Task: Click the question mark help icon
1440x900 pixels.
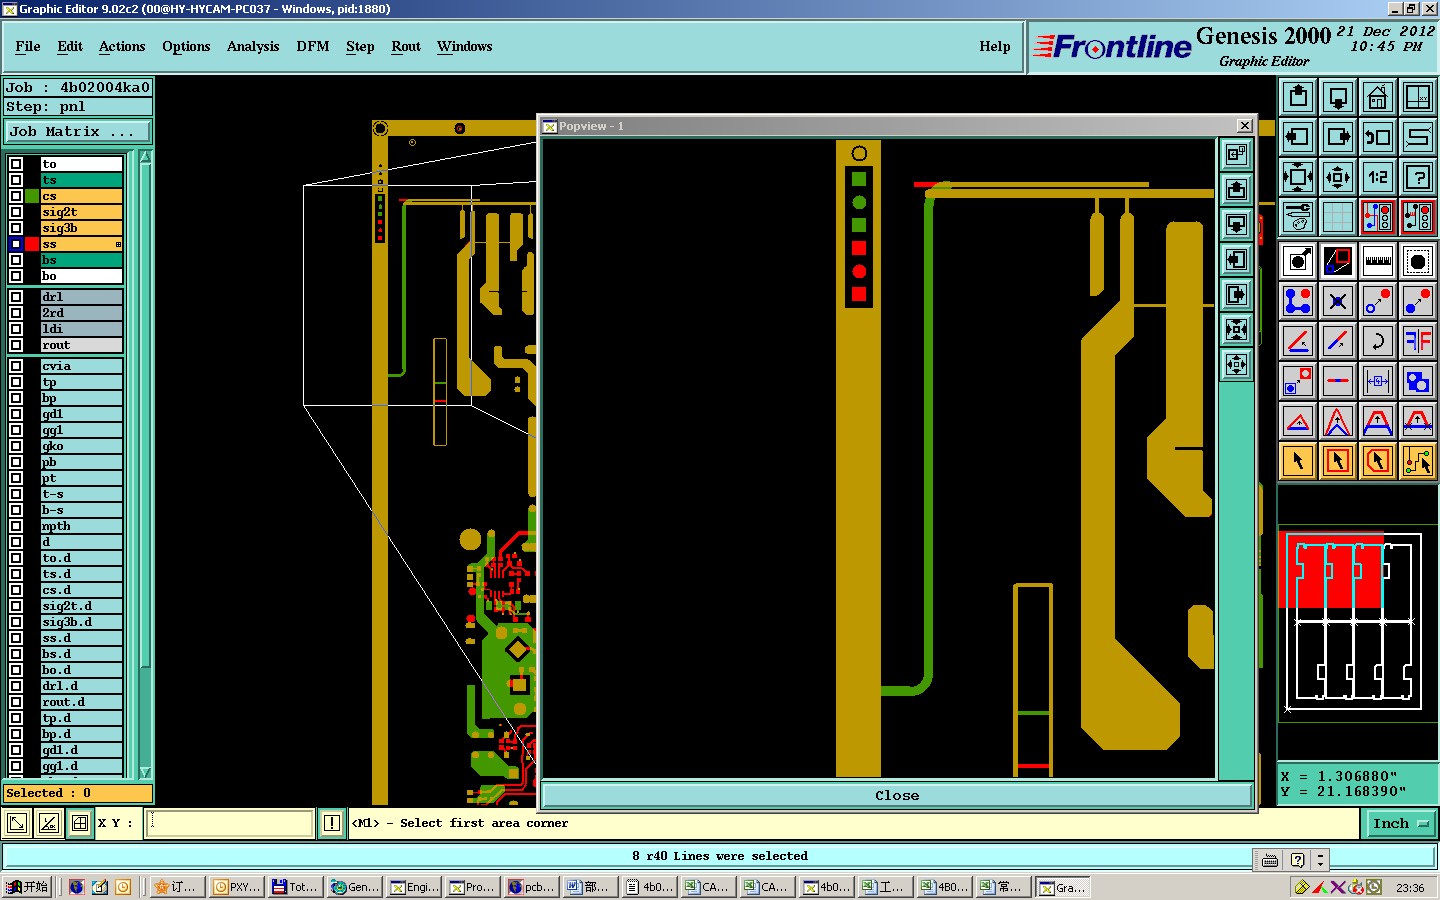Action: click(1418, 177)
